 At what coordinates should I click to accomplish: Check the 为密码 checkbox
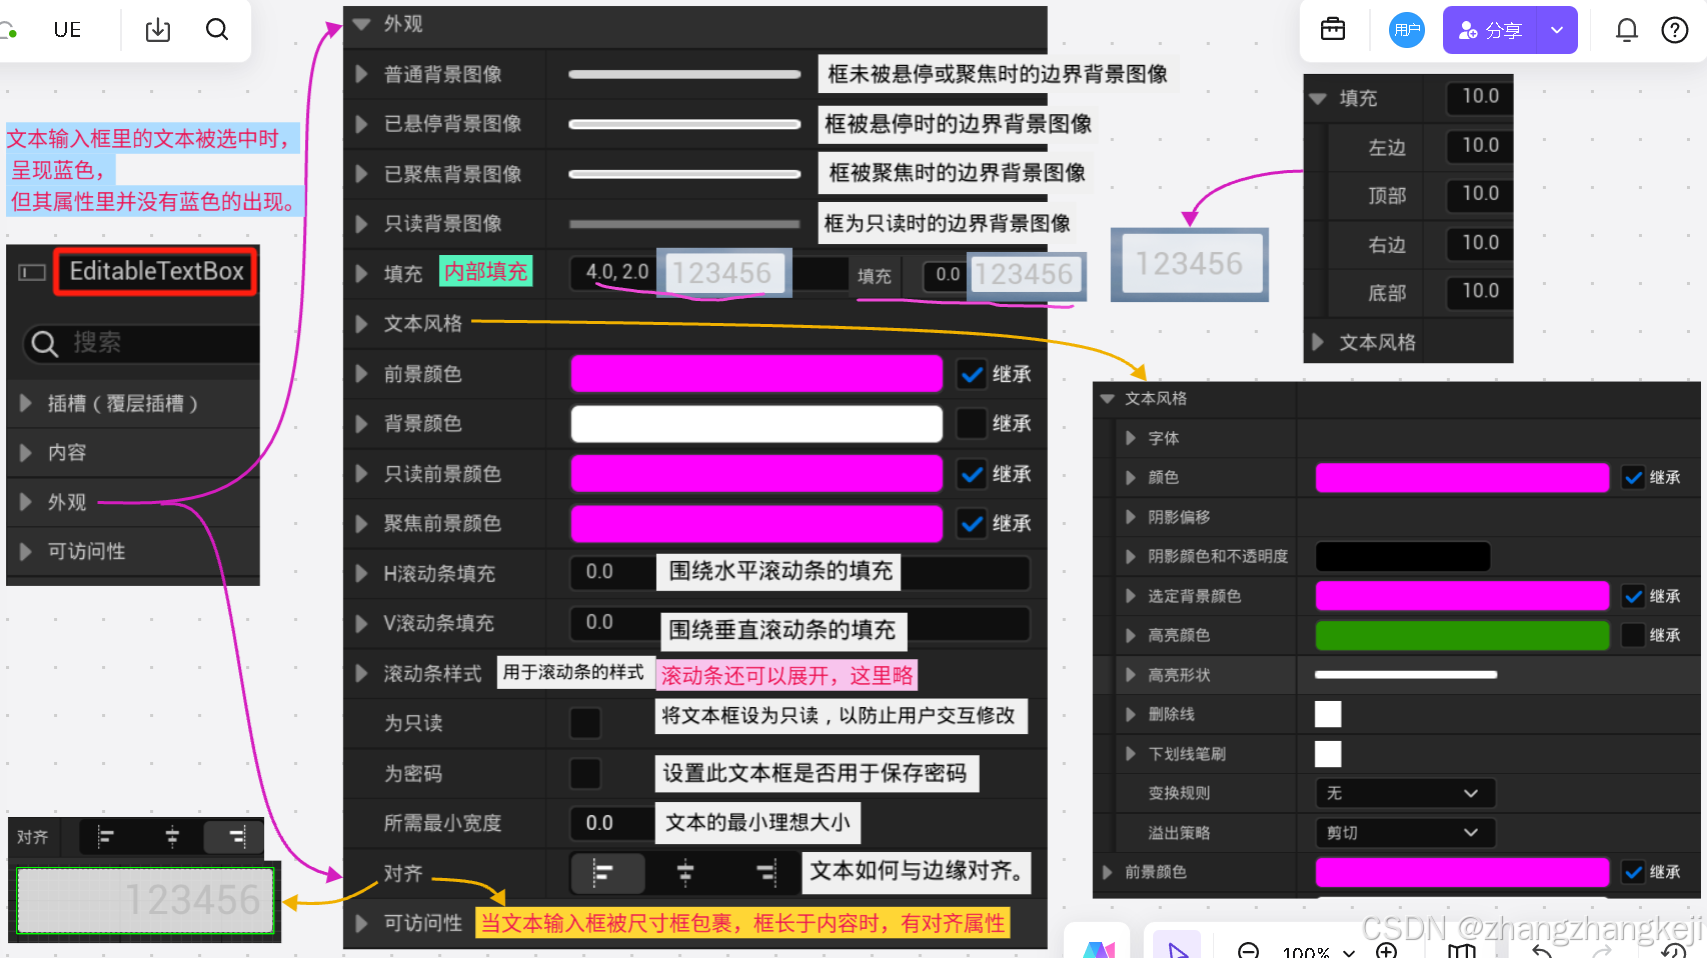(x=585, y=773)
